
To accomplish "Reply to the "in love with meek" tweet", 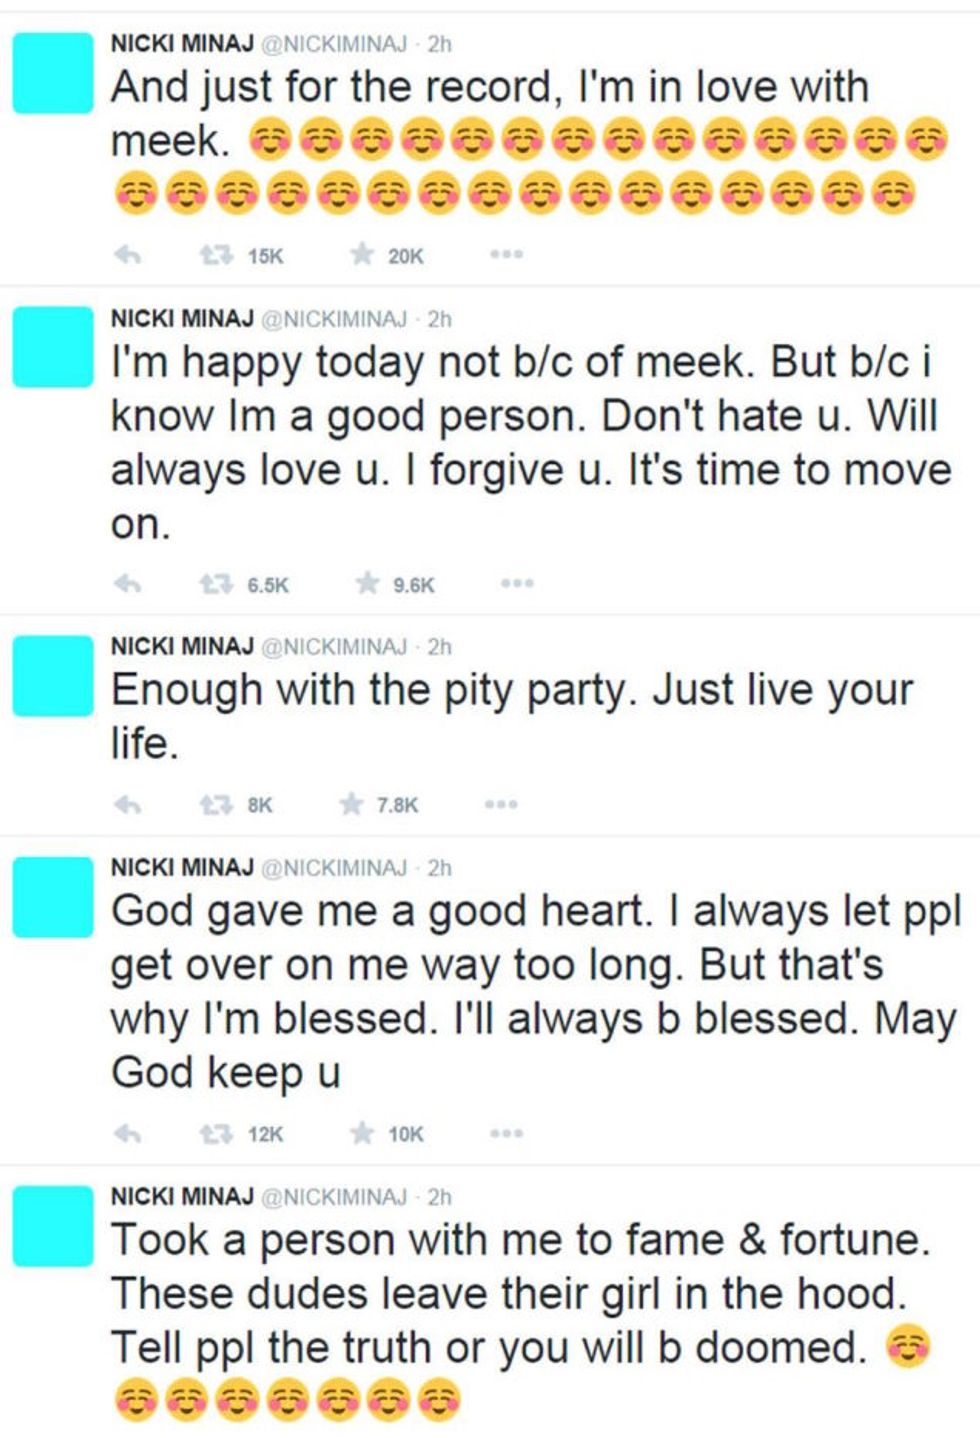I will click(127, 256).
